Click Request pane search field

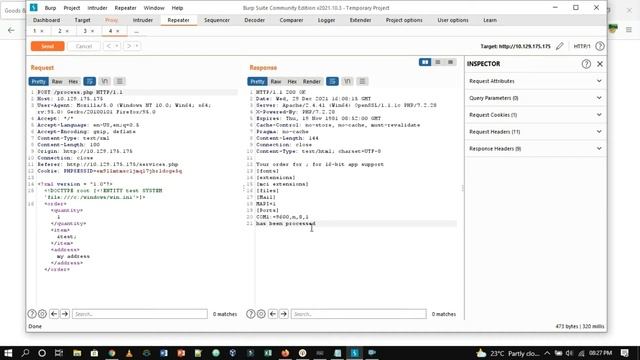(140, 314)
